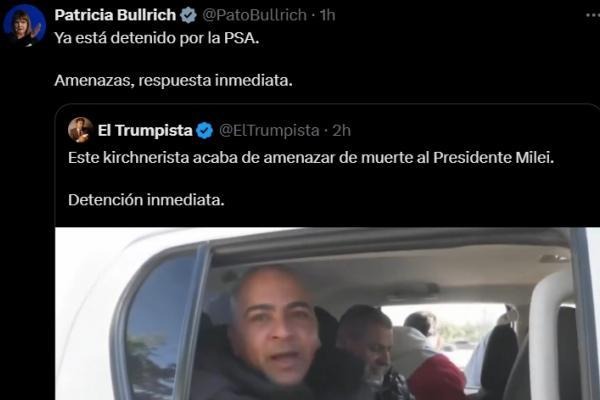Open the Patricia Bullrich display name link
This screenshot has height=400, width=600.
[115, 15]
